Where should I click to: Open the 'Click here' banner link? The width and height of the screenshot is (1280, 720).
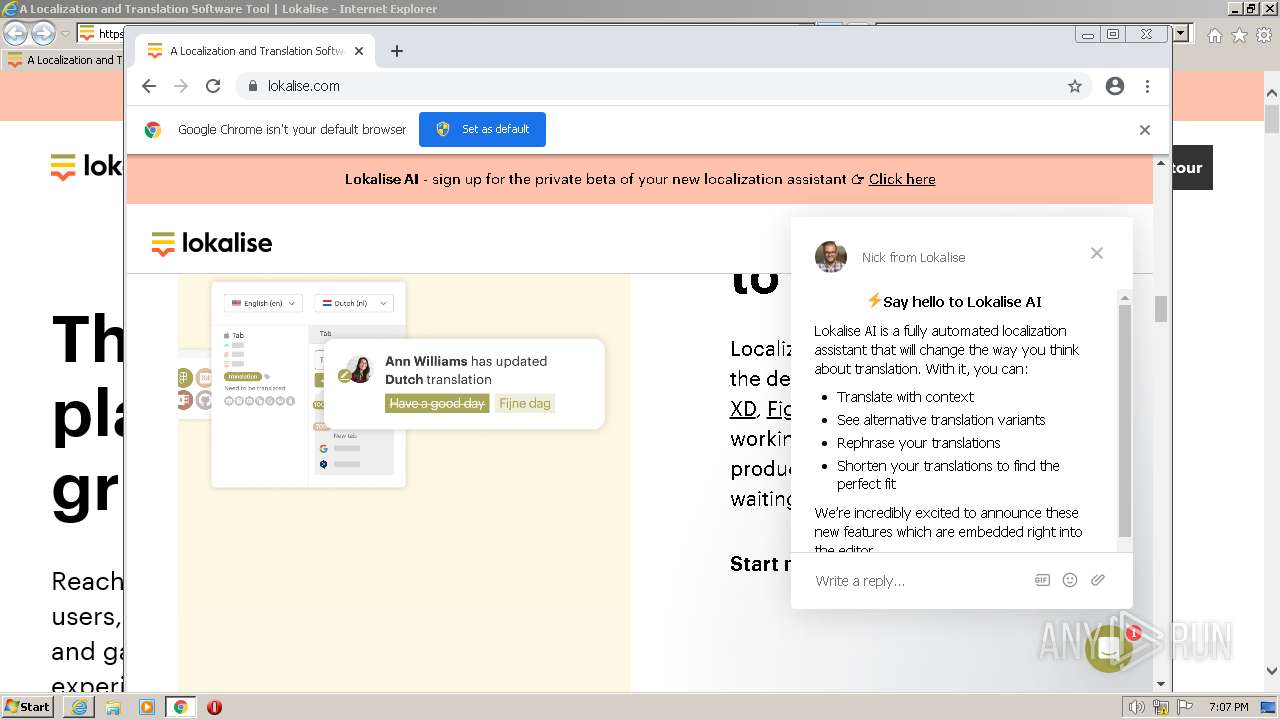[902, 179]
